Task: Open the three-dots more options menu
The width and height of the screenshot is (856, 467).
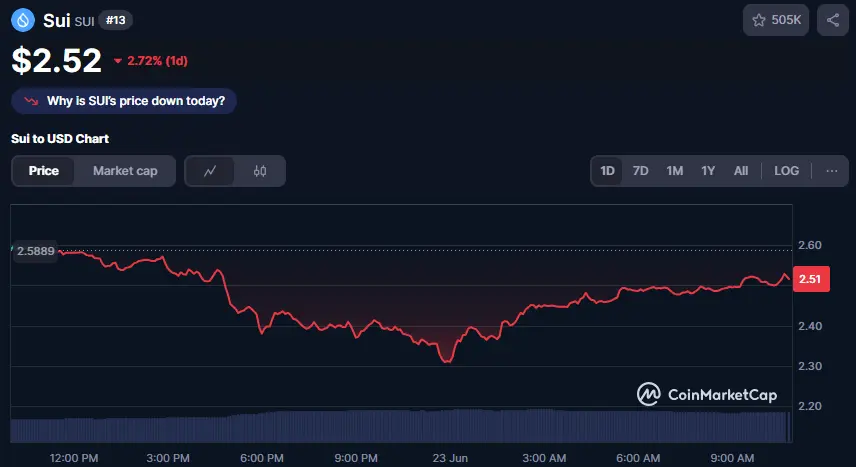Action: tap(831, 171)
